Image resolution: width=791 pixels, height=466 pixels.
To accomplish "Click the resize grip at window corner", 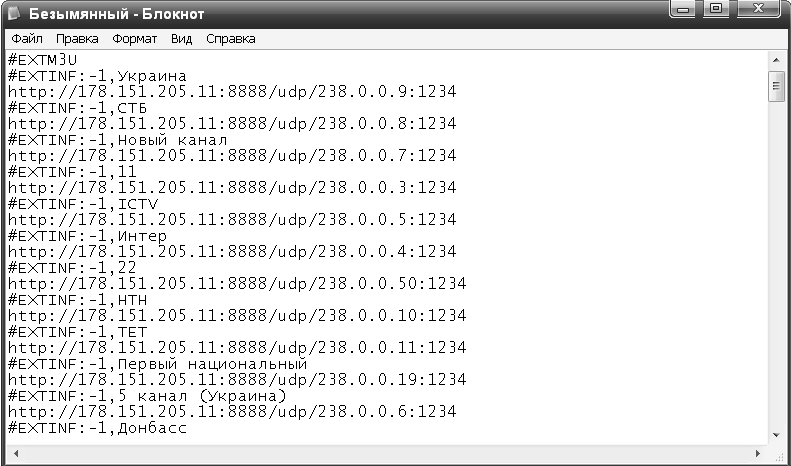I will point(777,455).
